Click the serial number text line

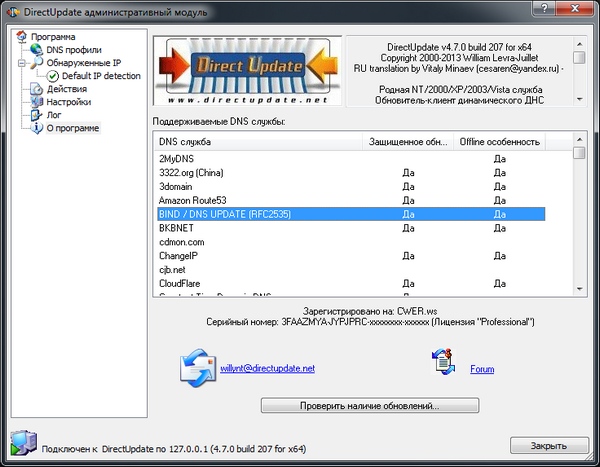click(x=370, y=322)
